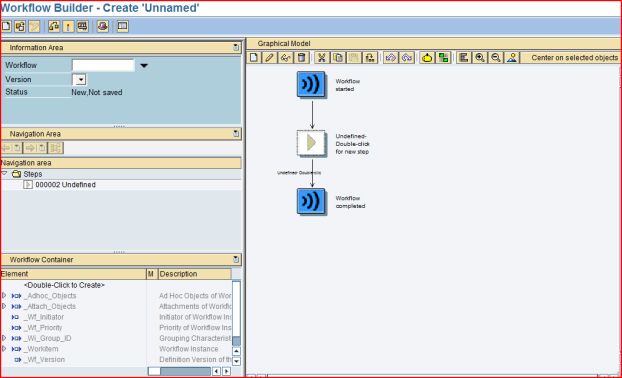This screenshot has height=378, width=622.
Task: Open the Navigation Area panel menu icon
Action: pyautogui.click(x=236, y=134)
